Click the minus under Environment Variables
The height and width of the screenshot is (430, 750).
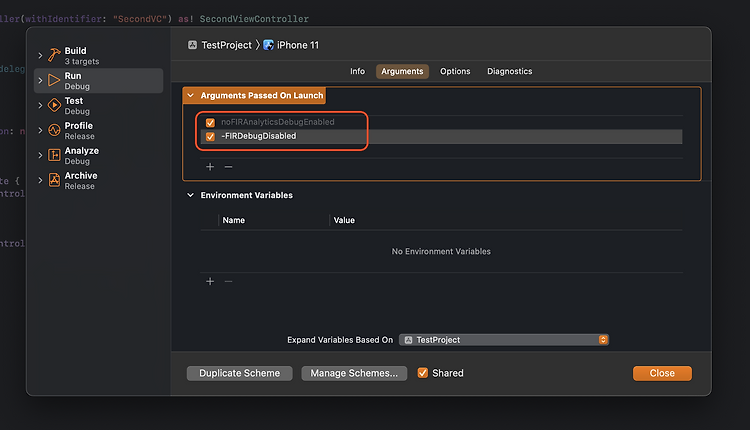[229, 281]
